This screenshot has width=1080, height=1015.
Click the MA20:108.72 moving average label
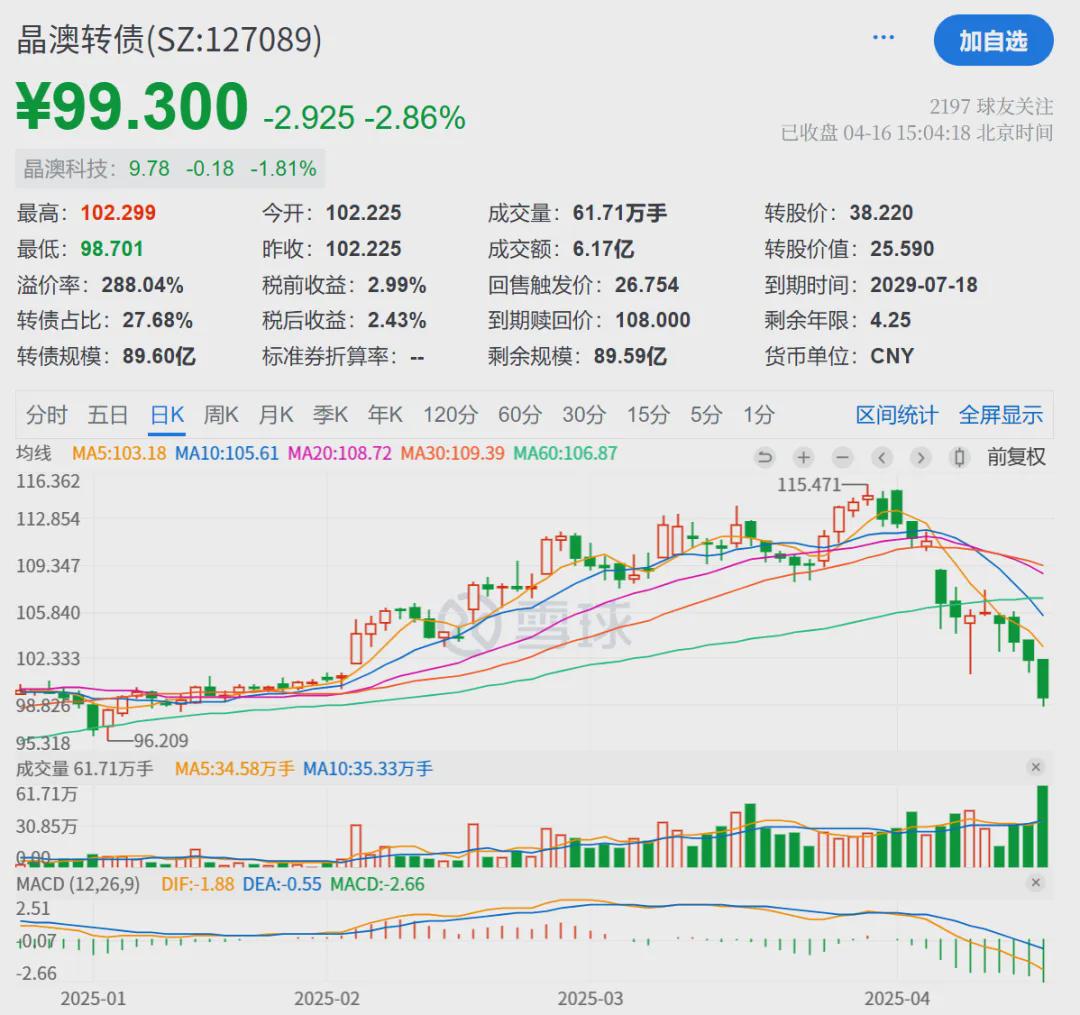pos(340,454)
